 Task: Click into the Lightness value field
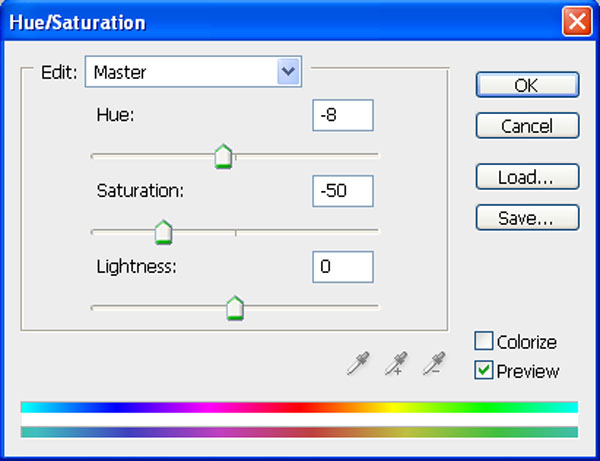[342, 267]
